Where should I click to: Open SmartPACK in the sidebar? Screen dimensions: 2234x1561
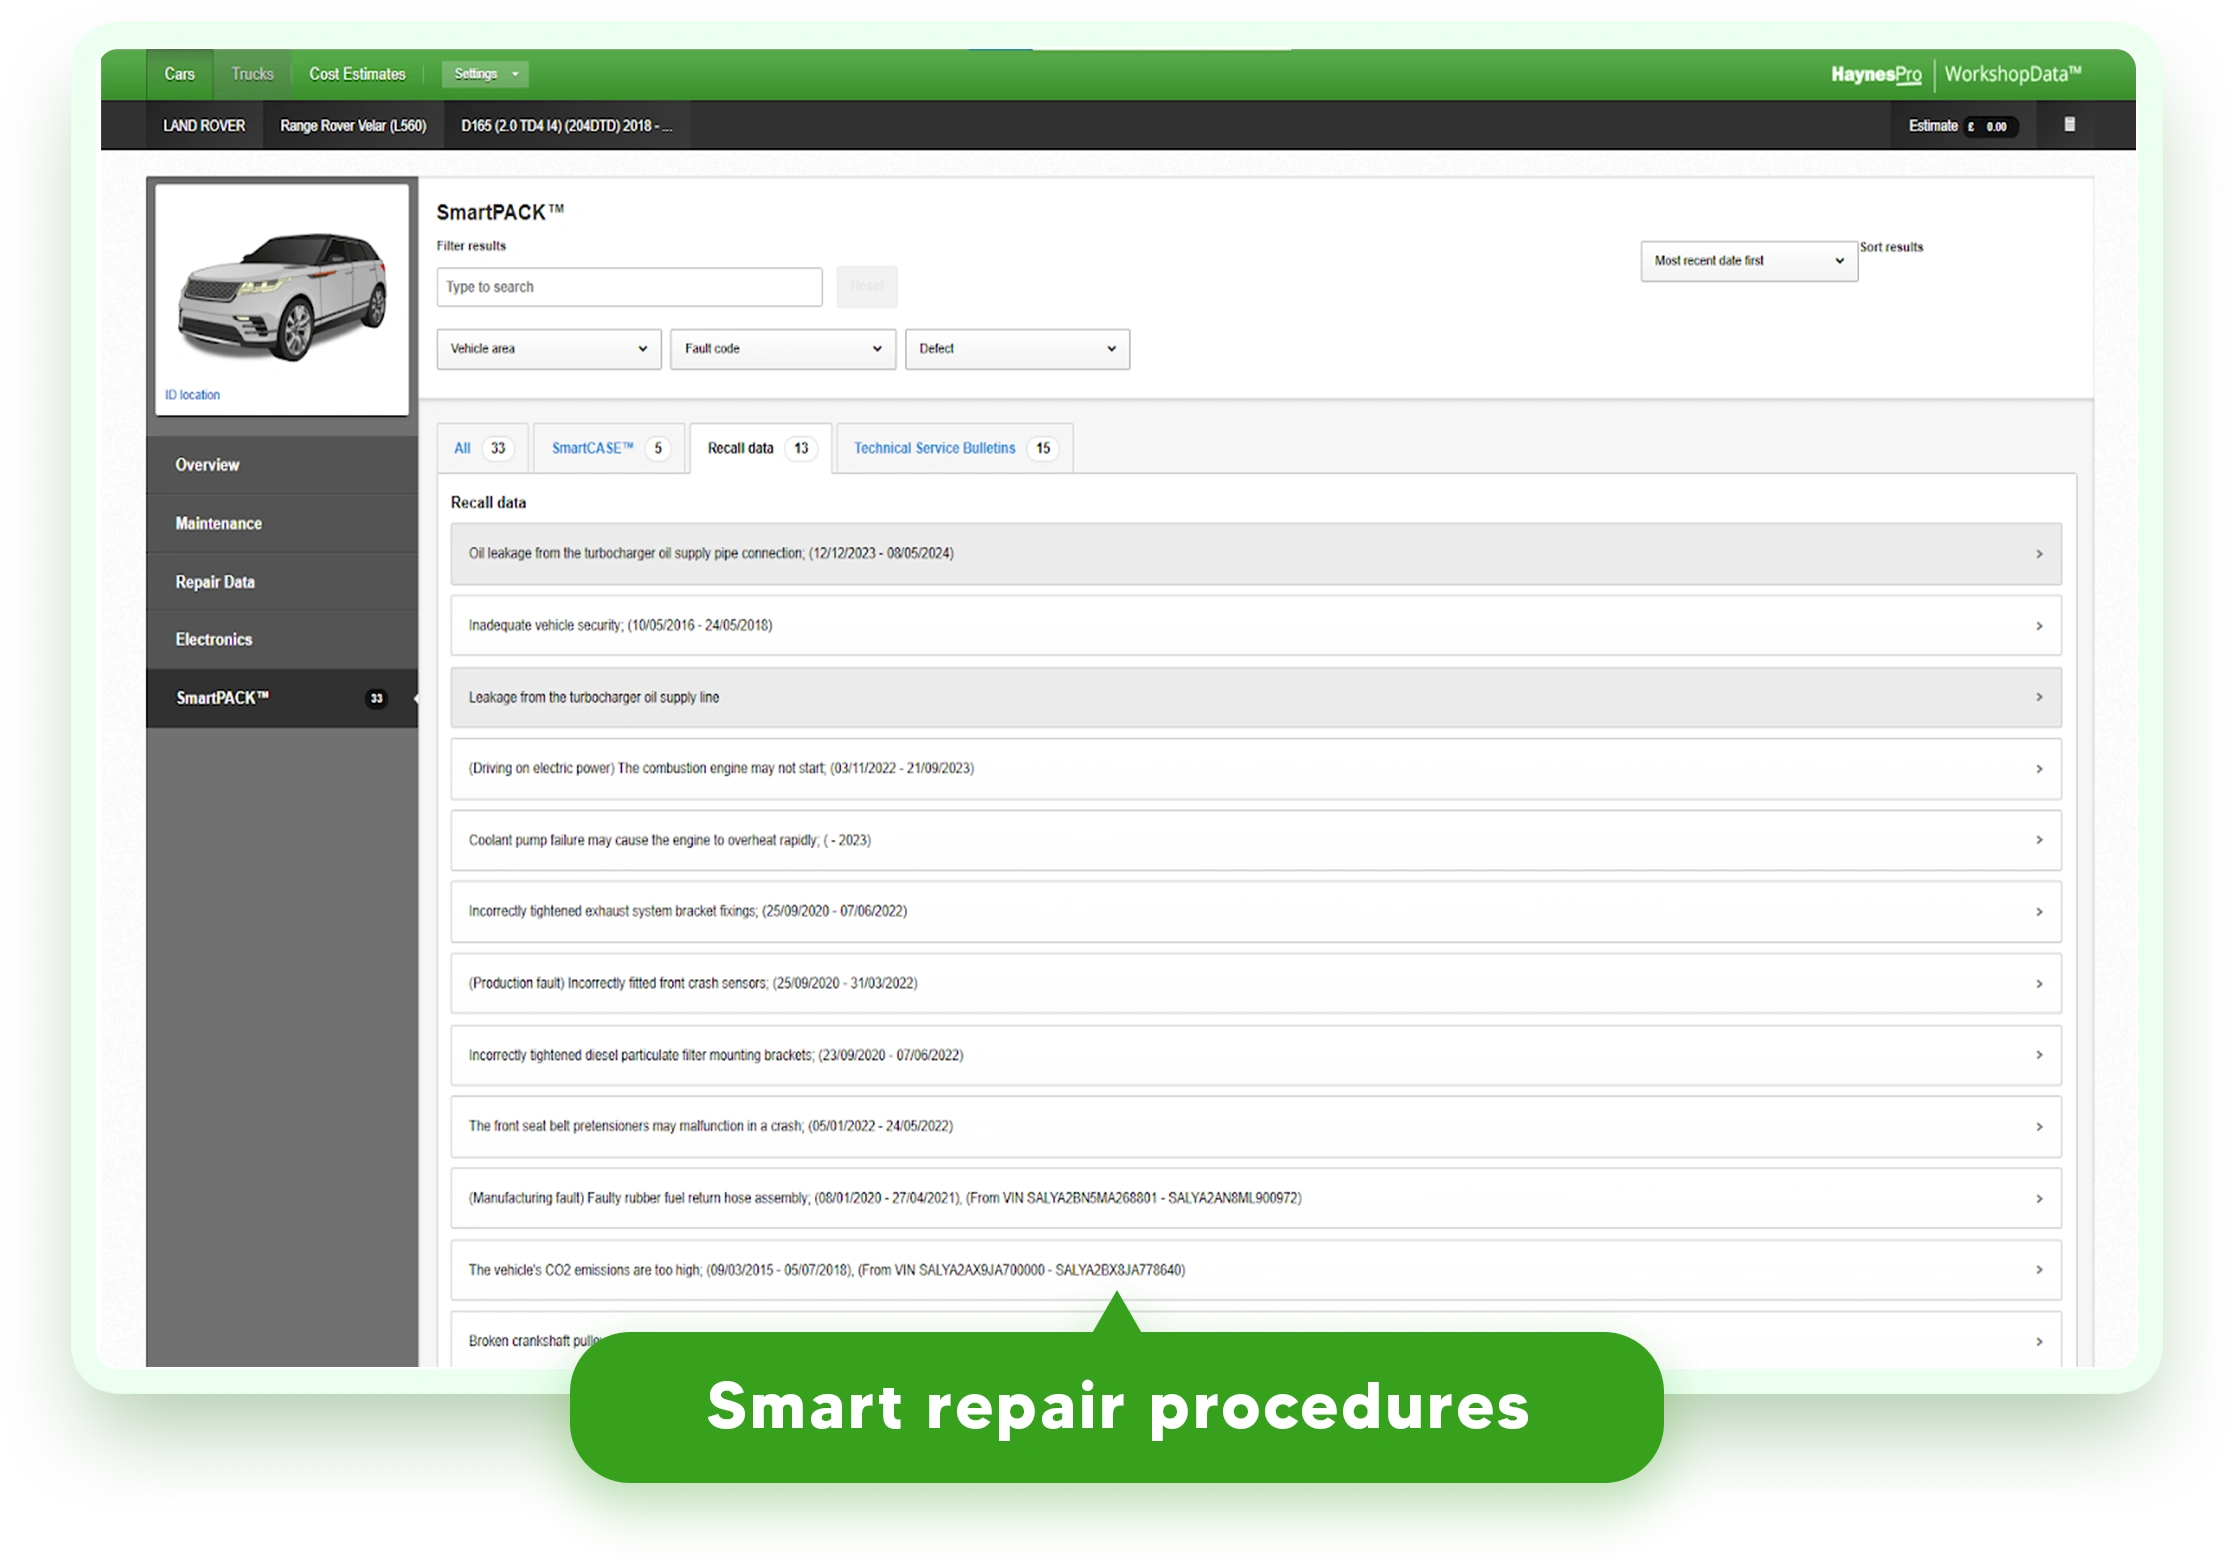pyautogui.click(x=282, y=698)
